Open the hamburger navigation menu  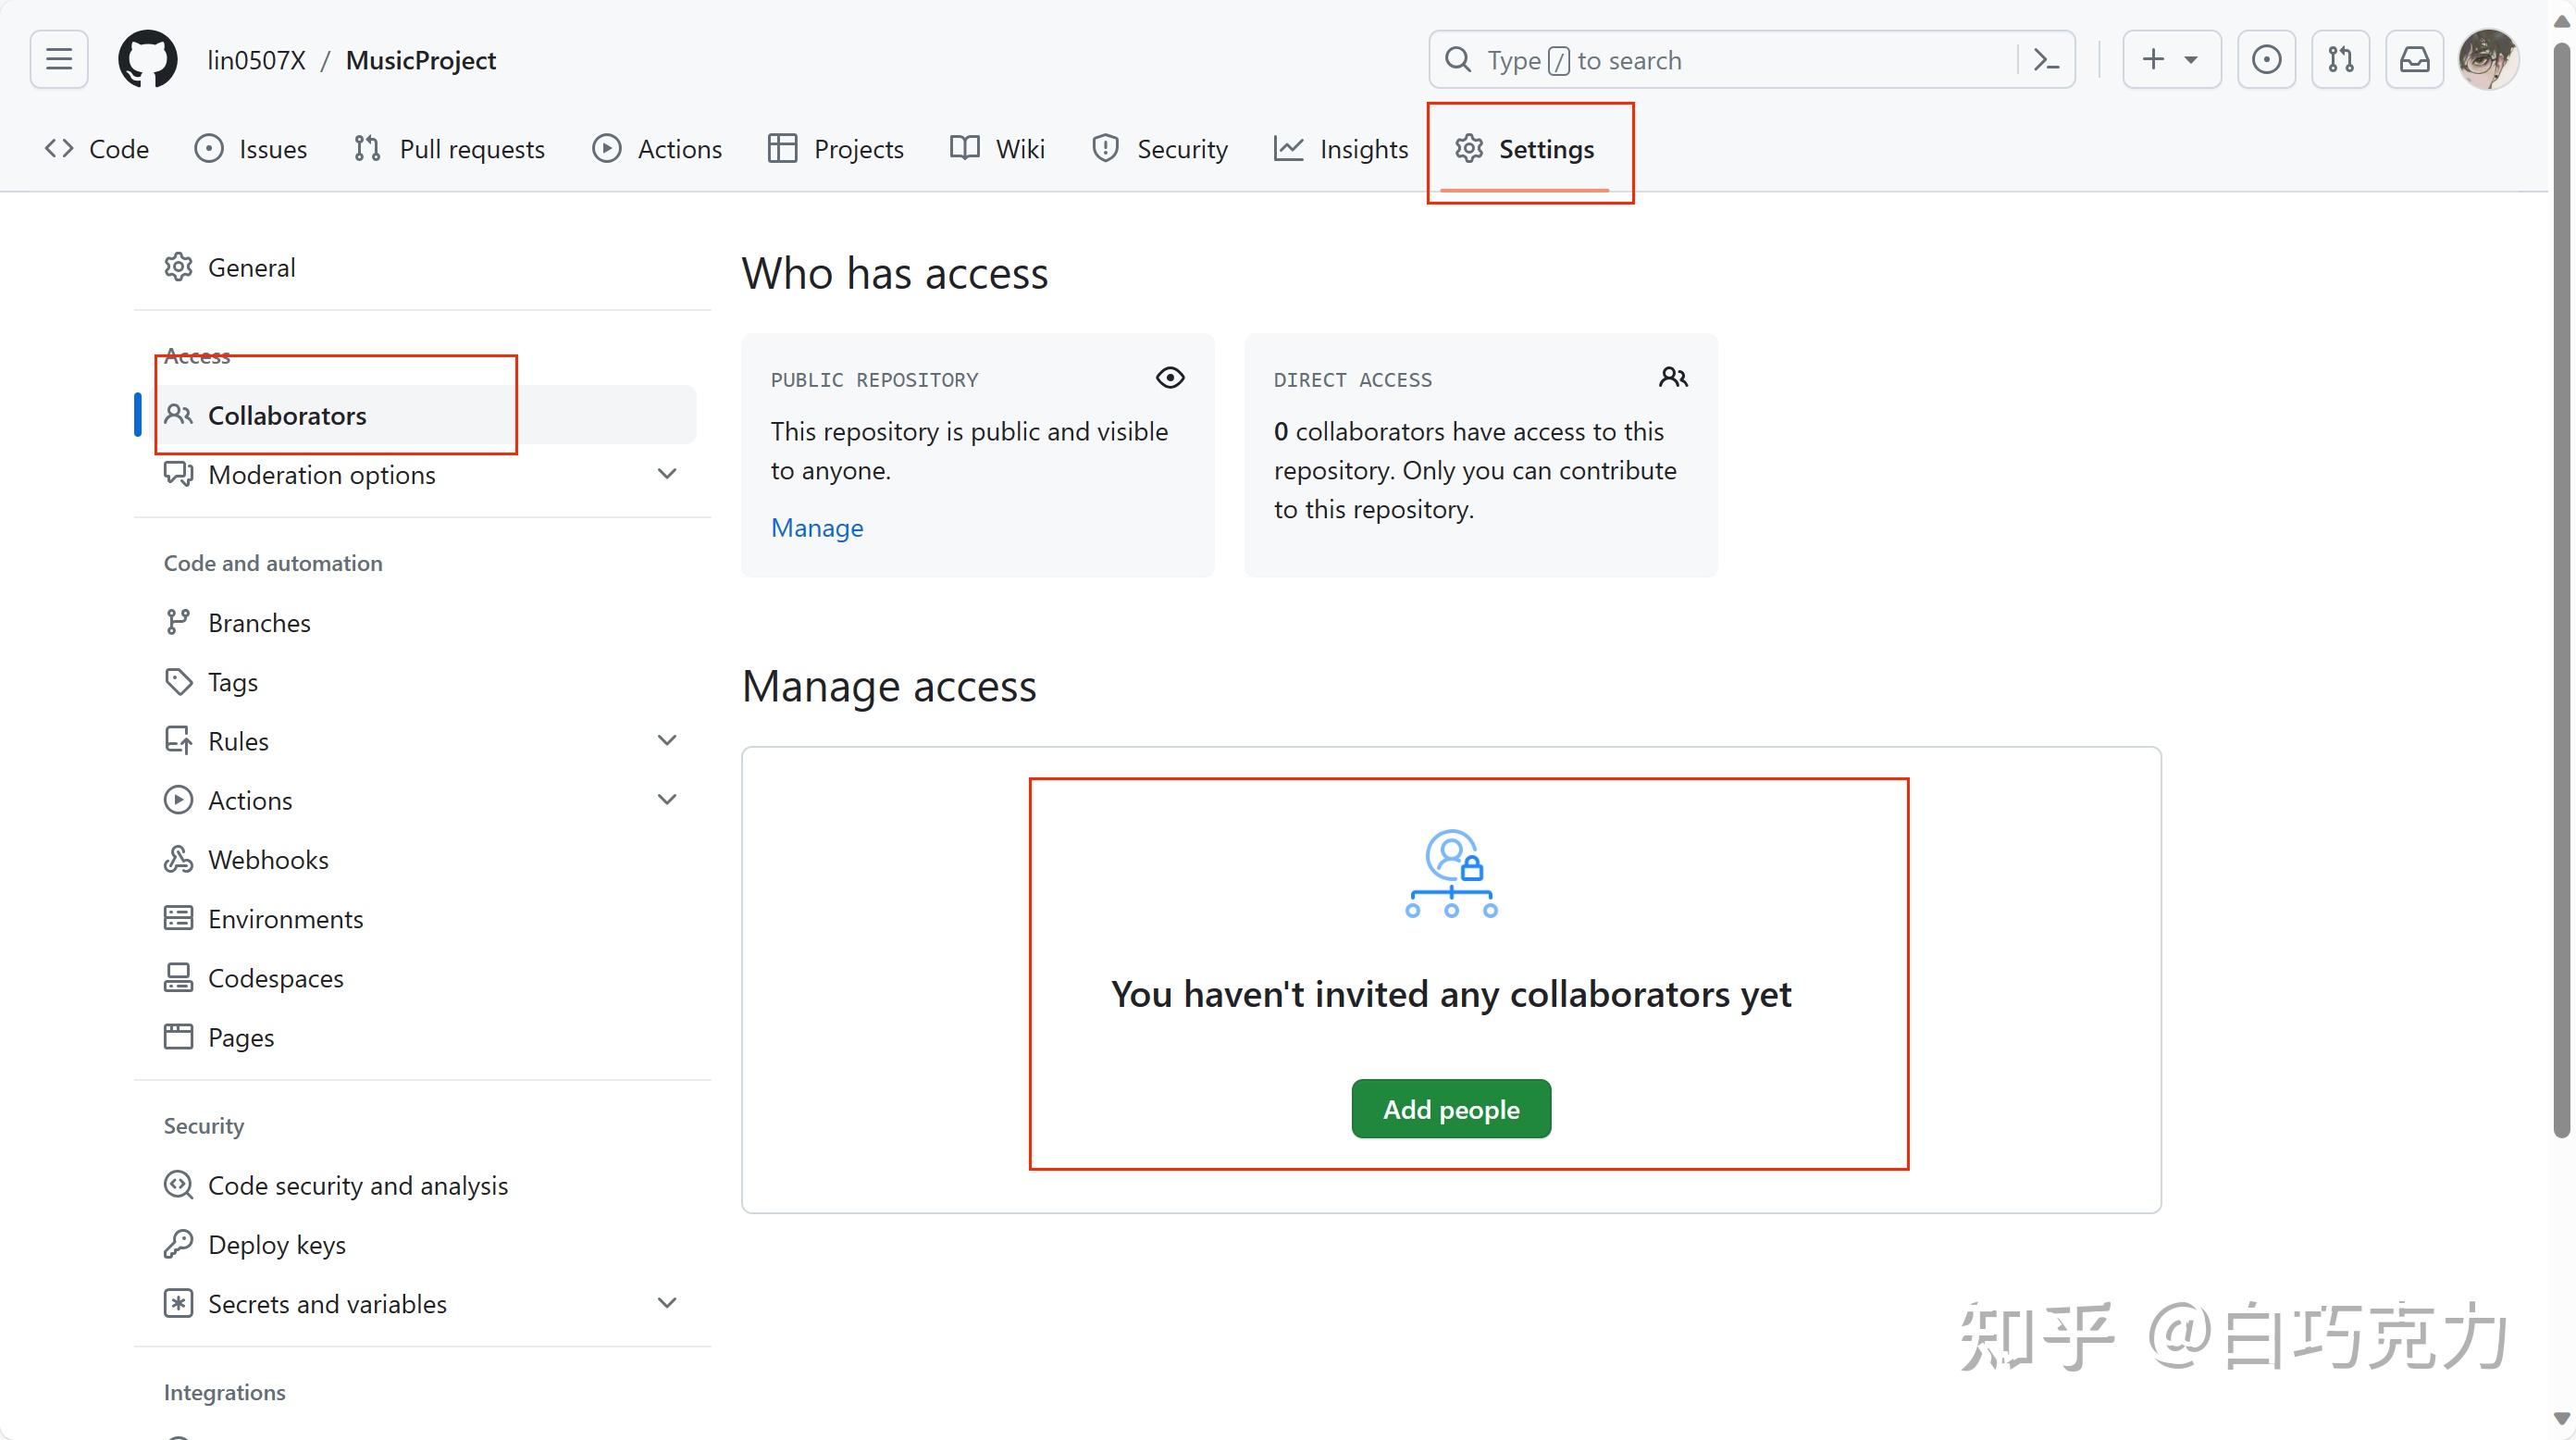click(x=58, y=59)
